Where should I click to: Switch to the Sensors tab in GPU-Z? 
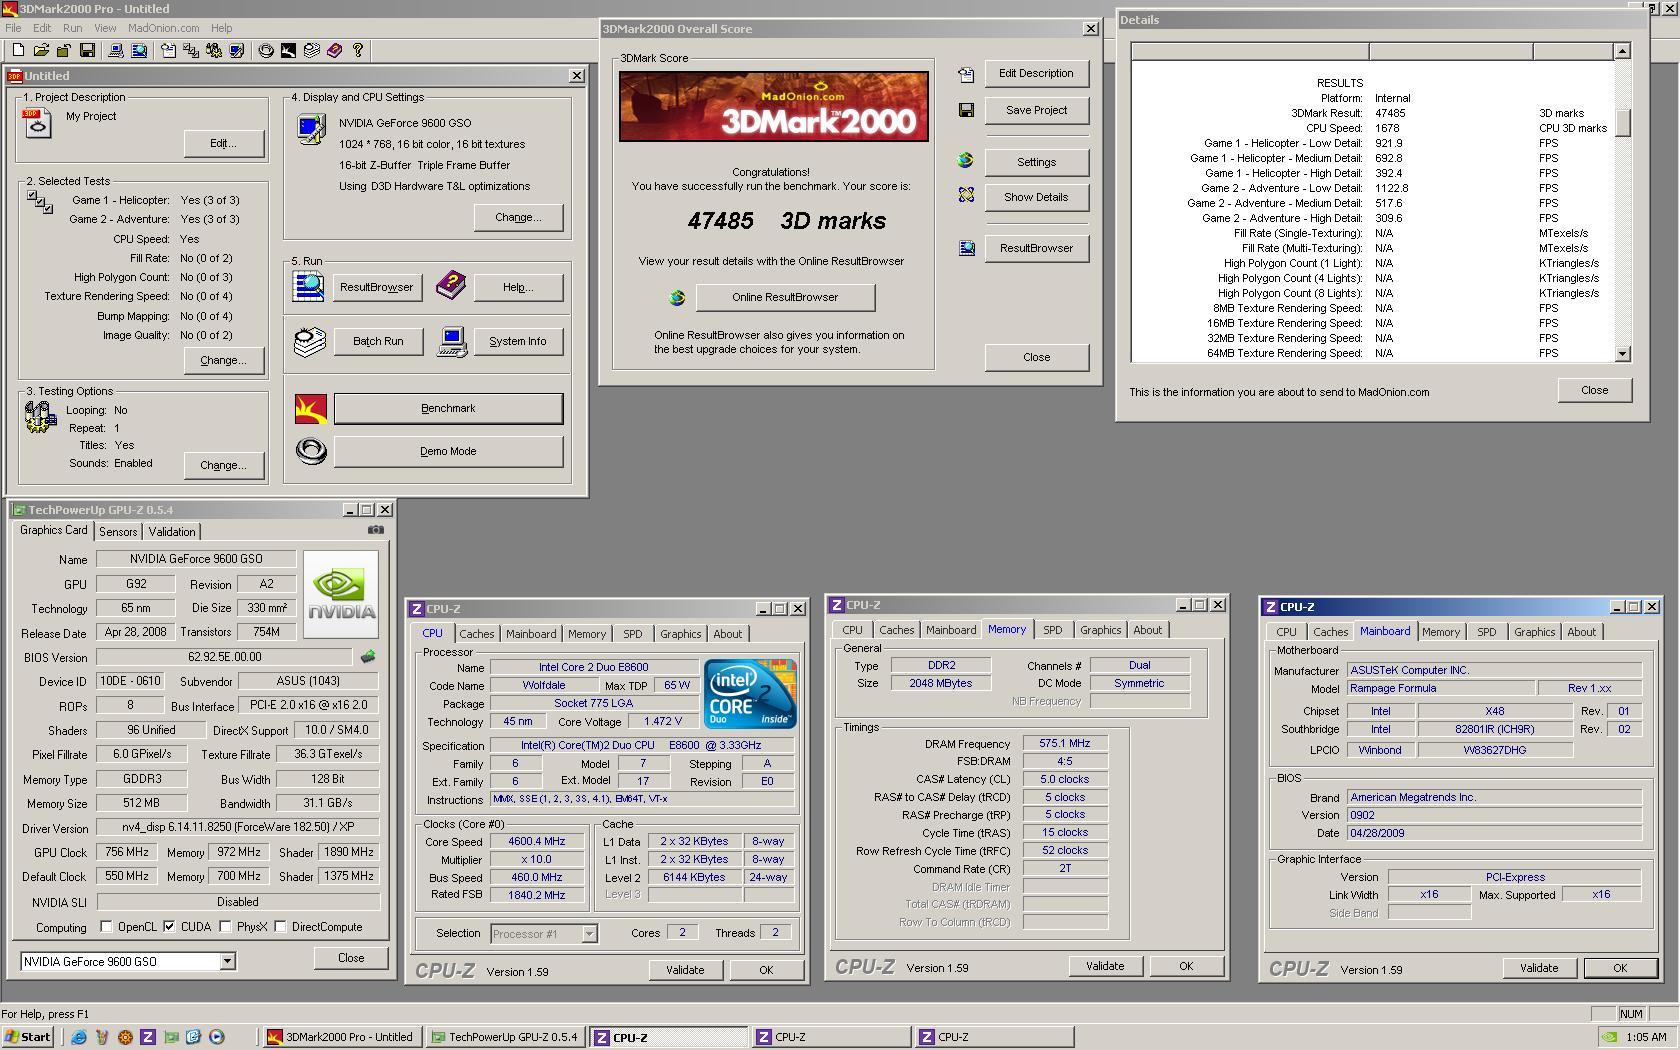click(x=118, y=532)
